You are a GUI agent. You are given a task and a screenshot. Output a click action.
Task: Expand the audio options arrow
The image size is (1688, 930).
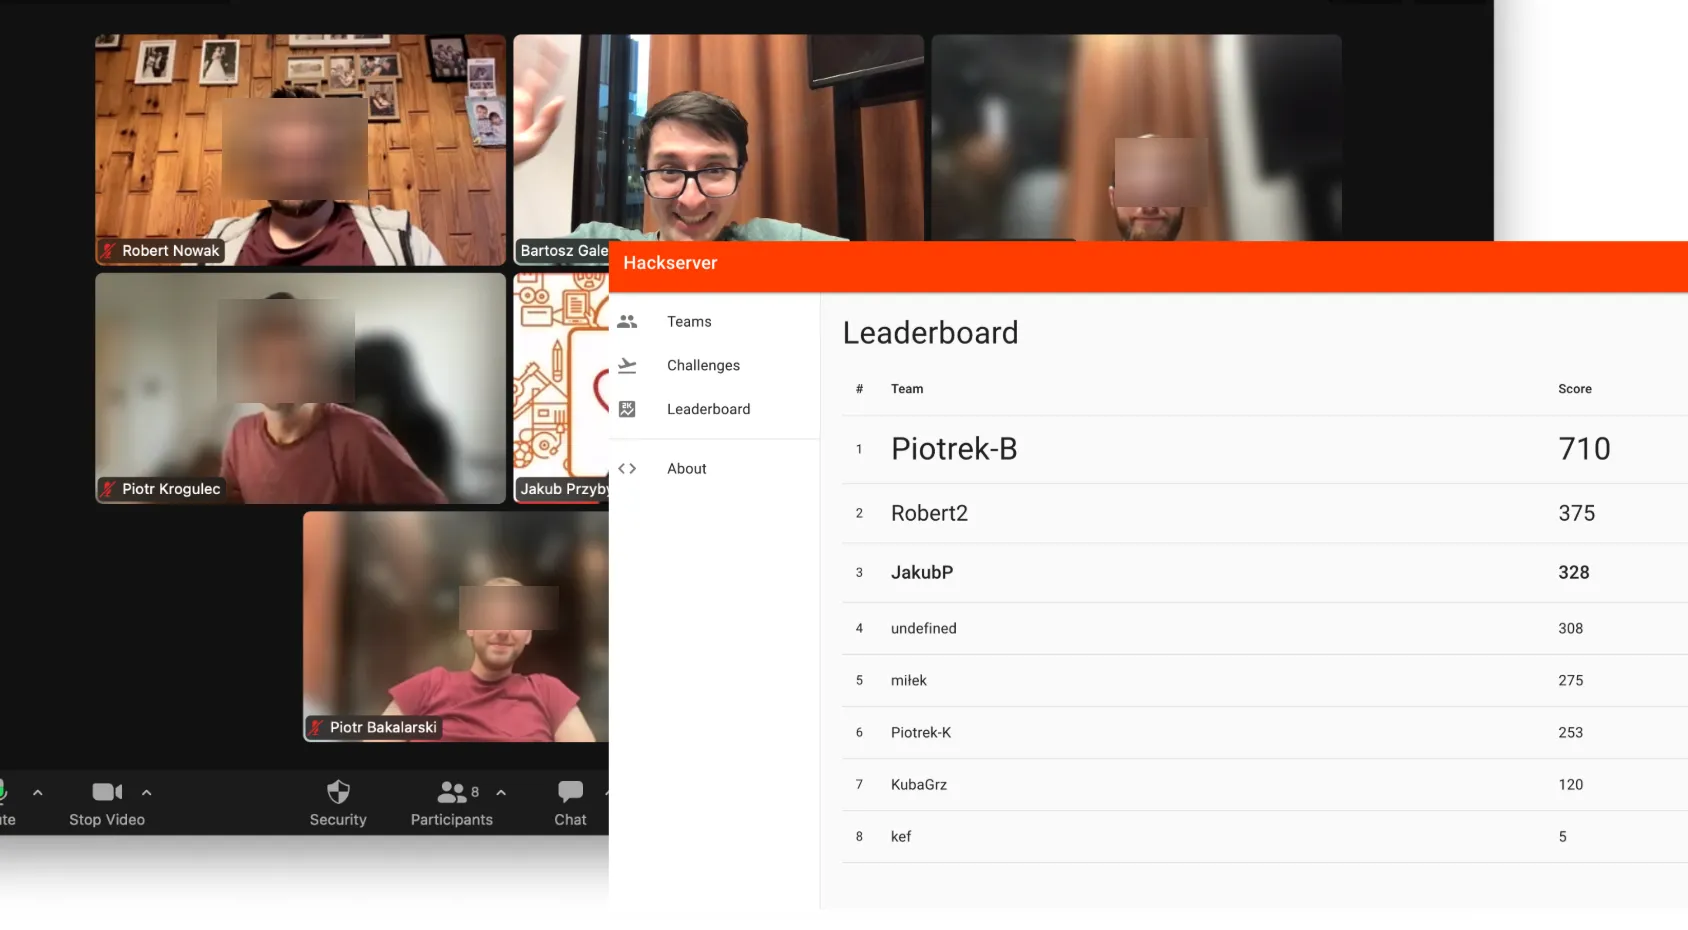click(x=38, y=793)
